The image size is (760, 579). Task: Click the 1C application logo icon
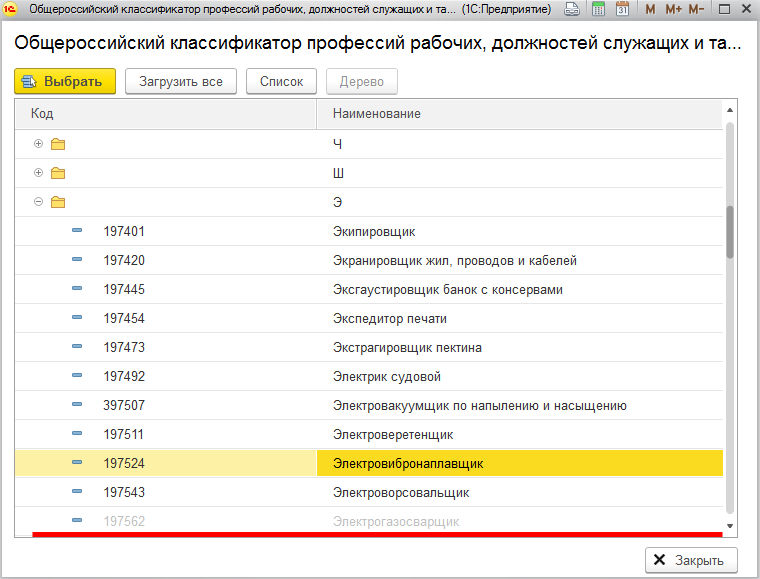(x=12, y=10)
